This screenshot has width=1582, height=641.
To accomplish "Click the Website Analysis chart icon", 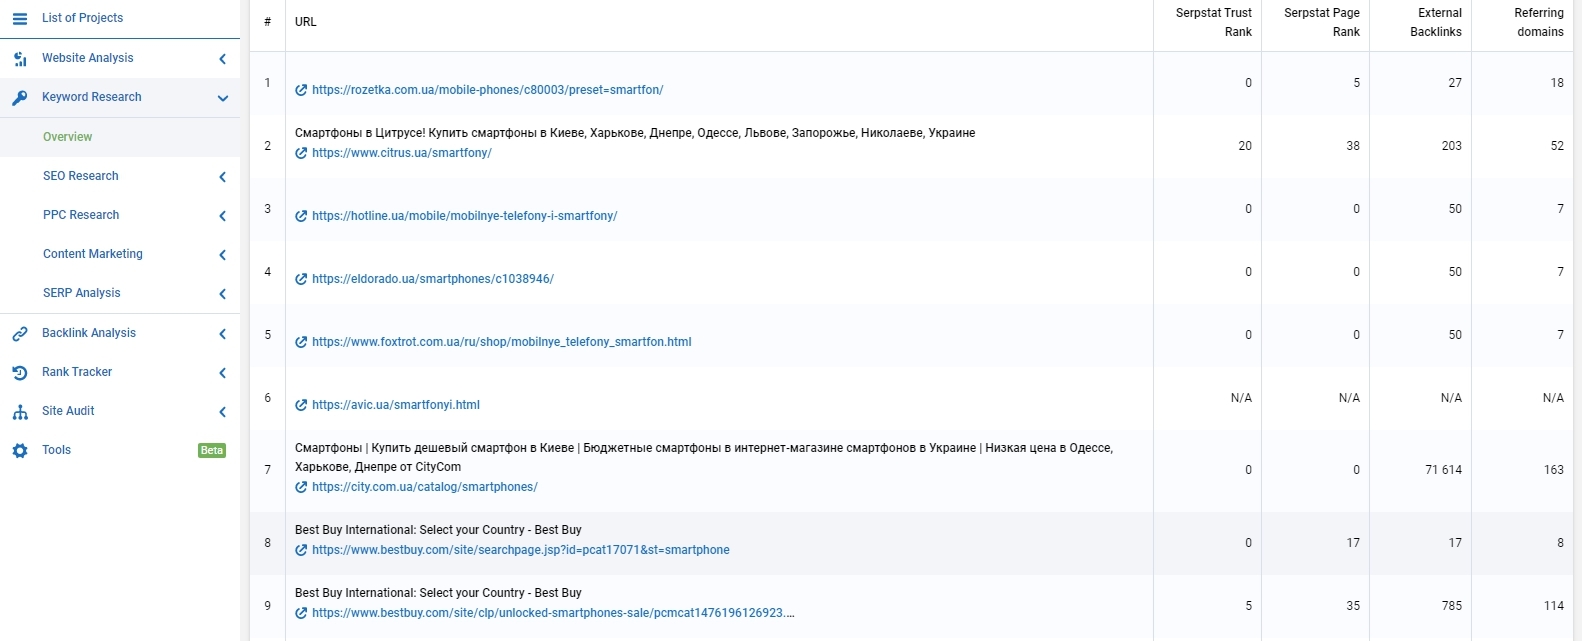I will [x=20, y=59].
